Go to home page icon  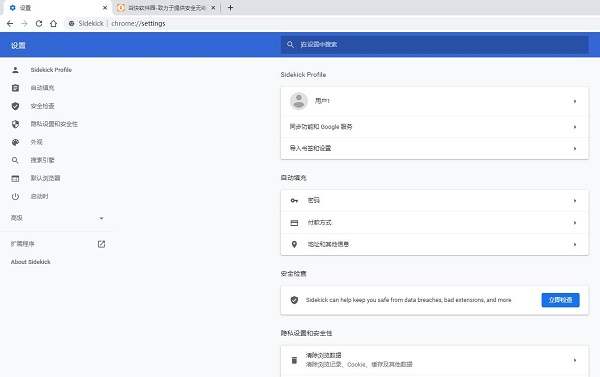pos(53,23)
